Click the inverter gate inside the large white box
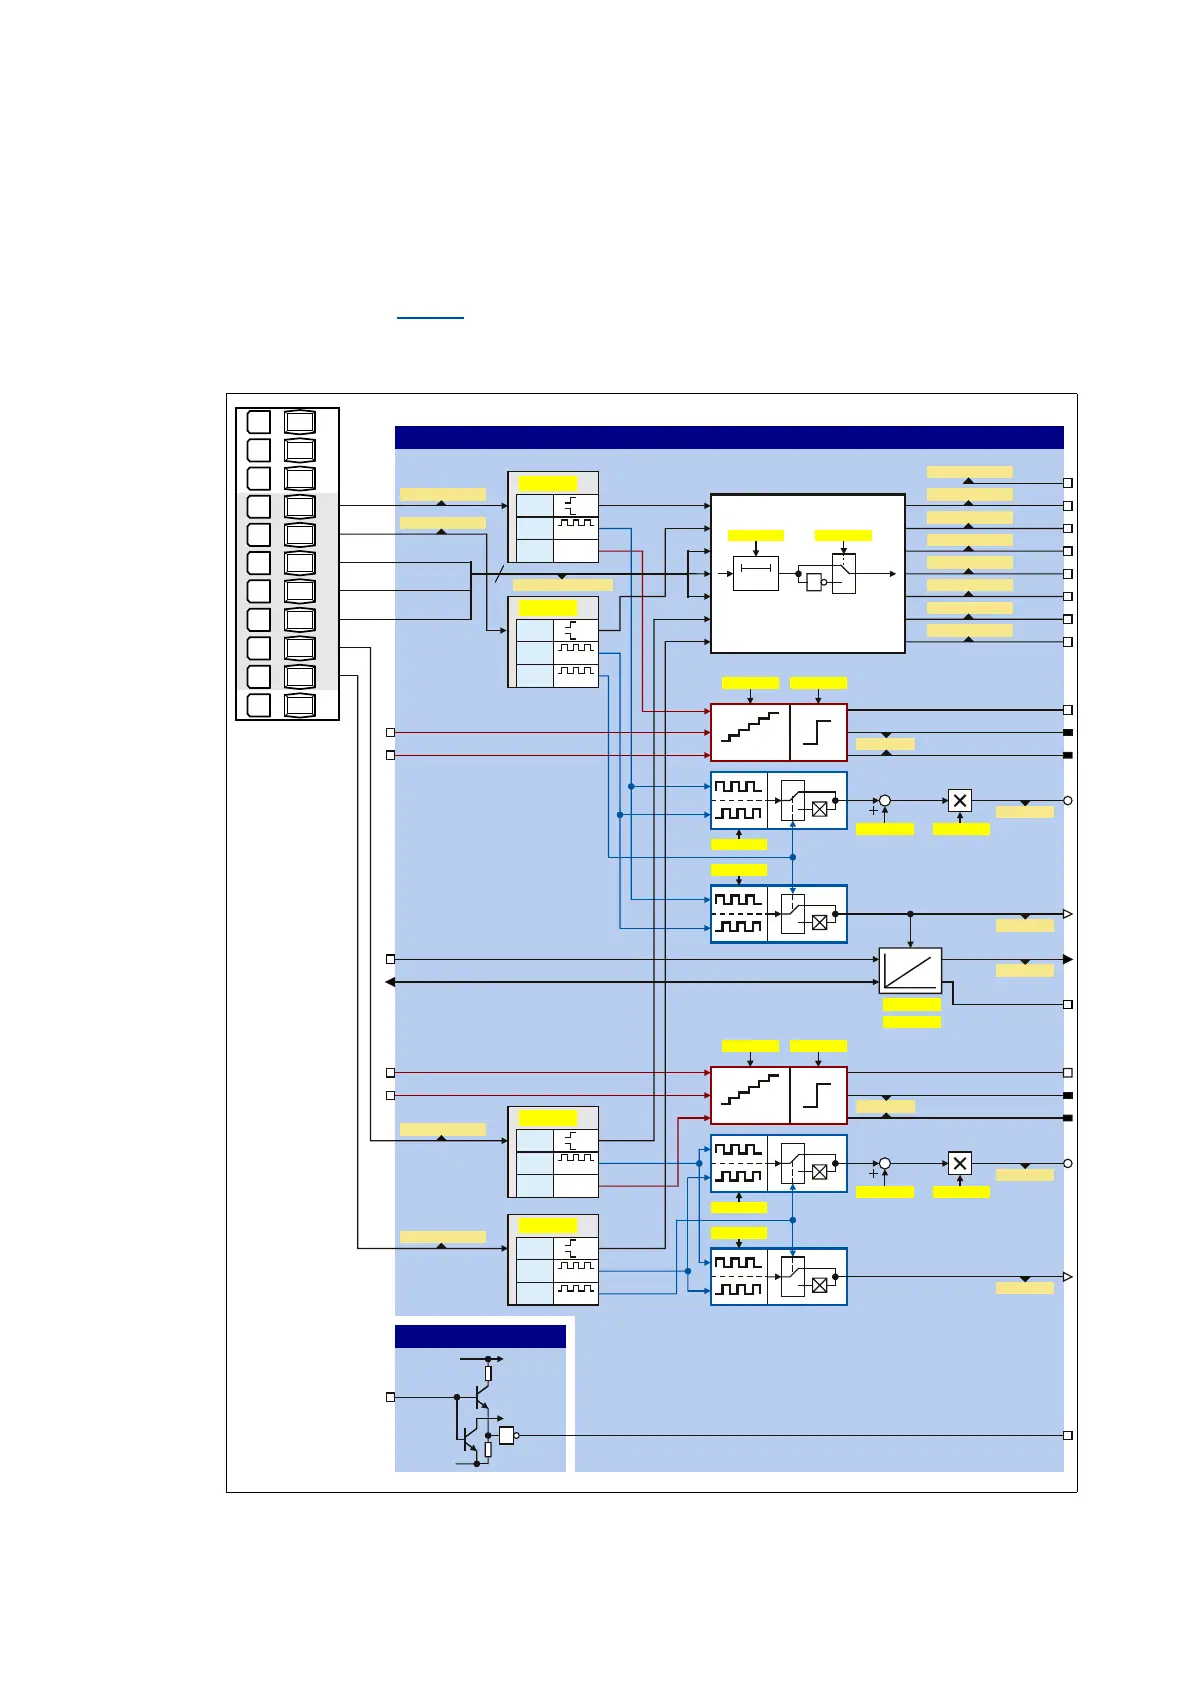 [816, 581]
